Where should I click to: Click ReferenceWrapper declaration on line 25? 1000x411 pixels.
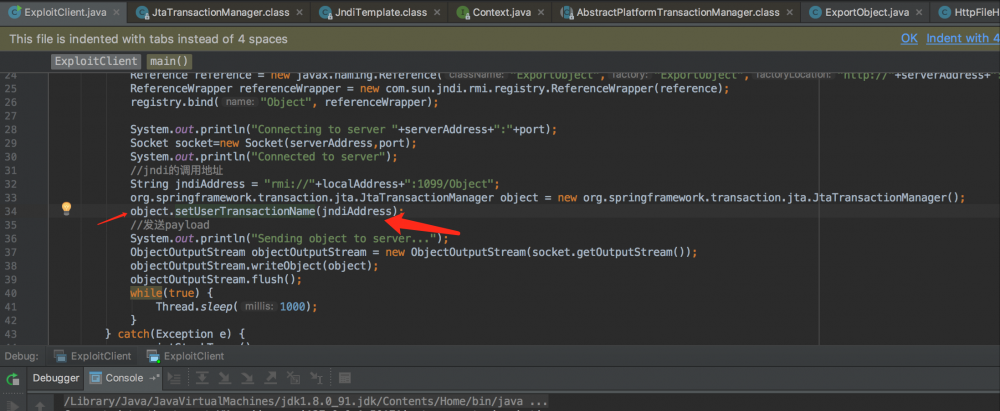[429, 89]
